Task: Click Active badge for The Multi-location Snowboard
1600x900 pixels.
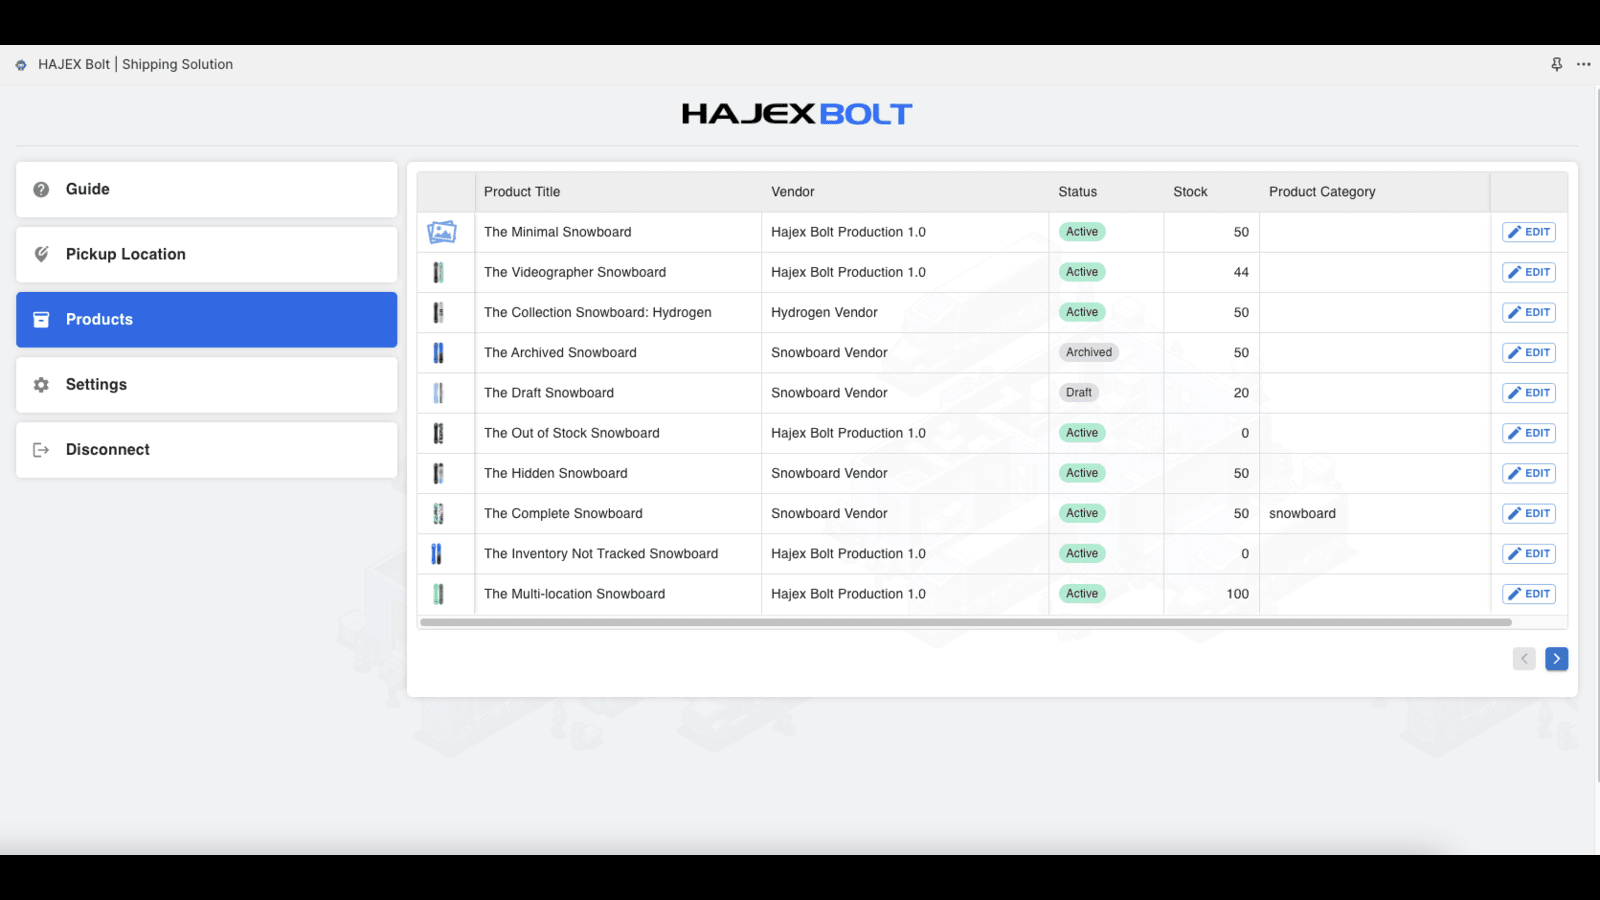Action: pos(1082,594)
